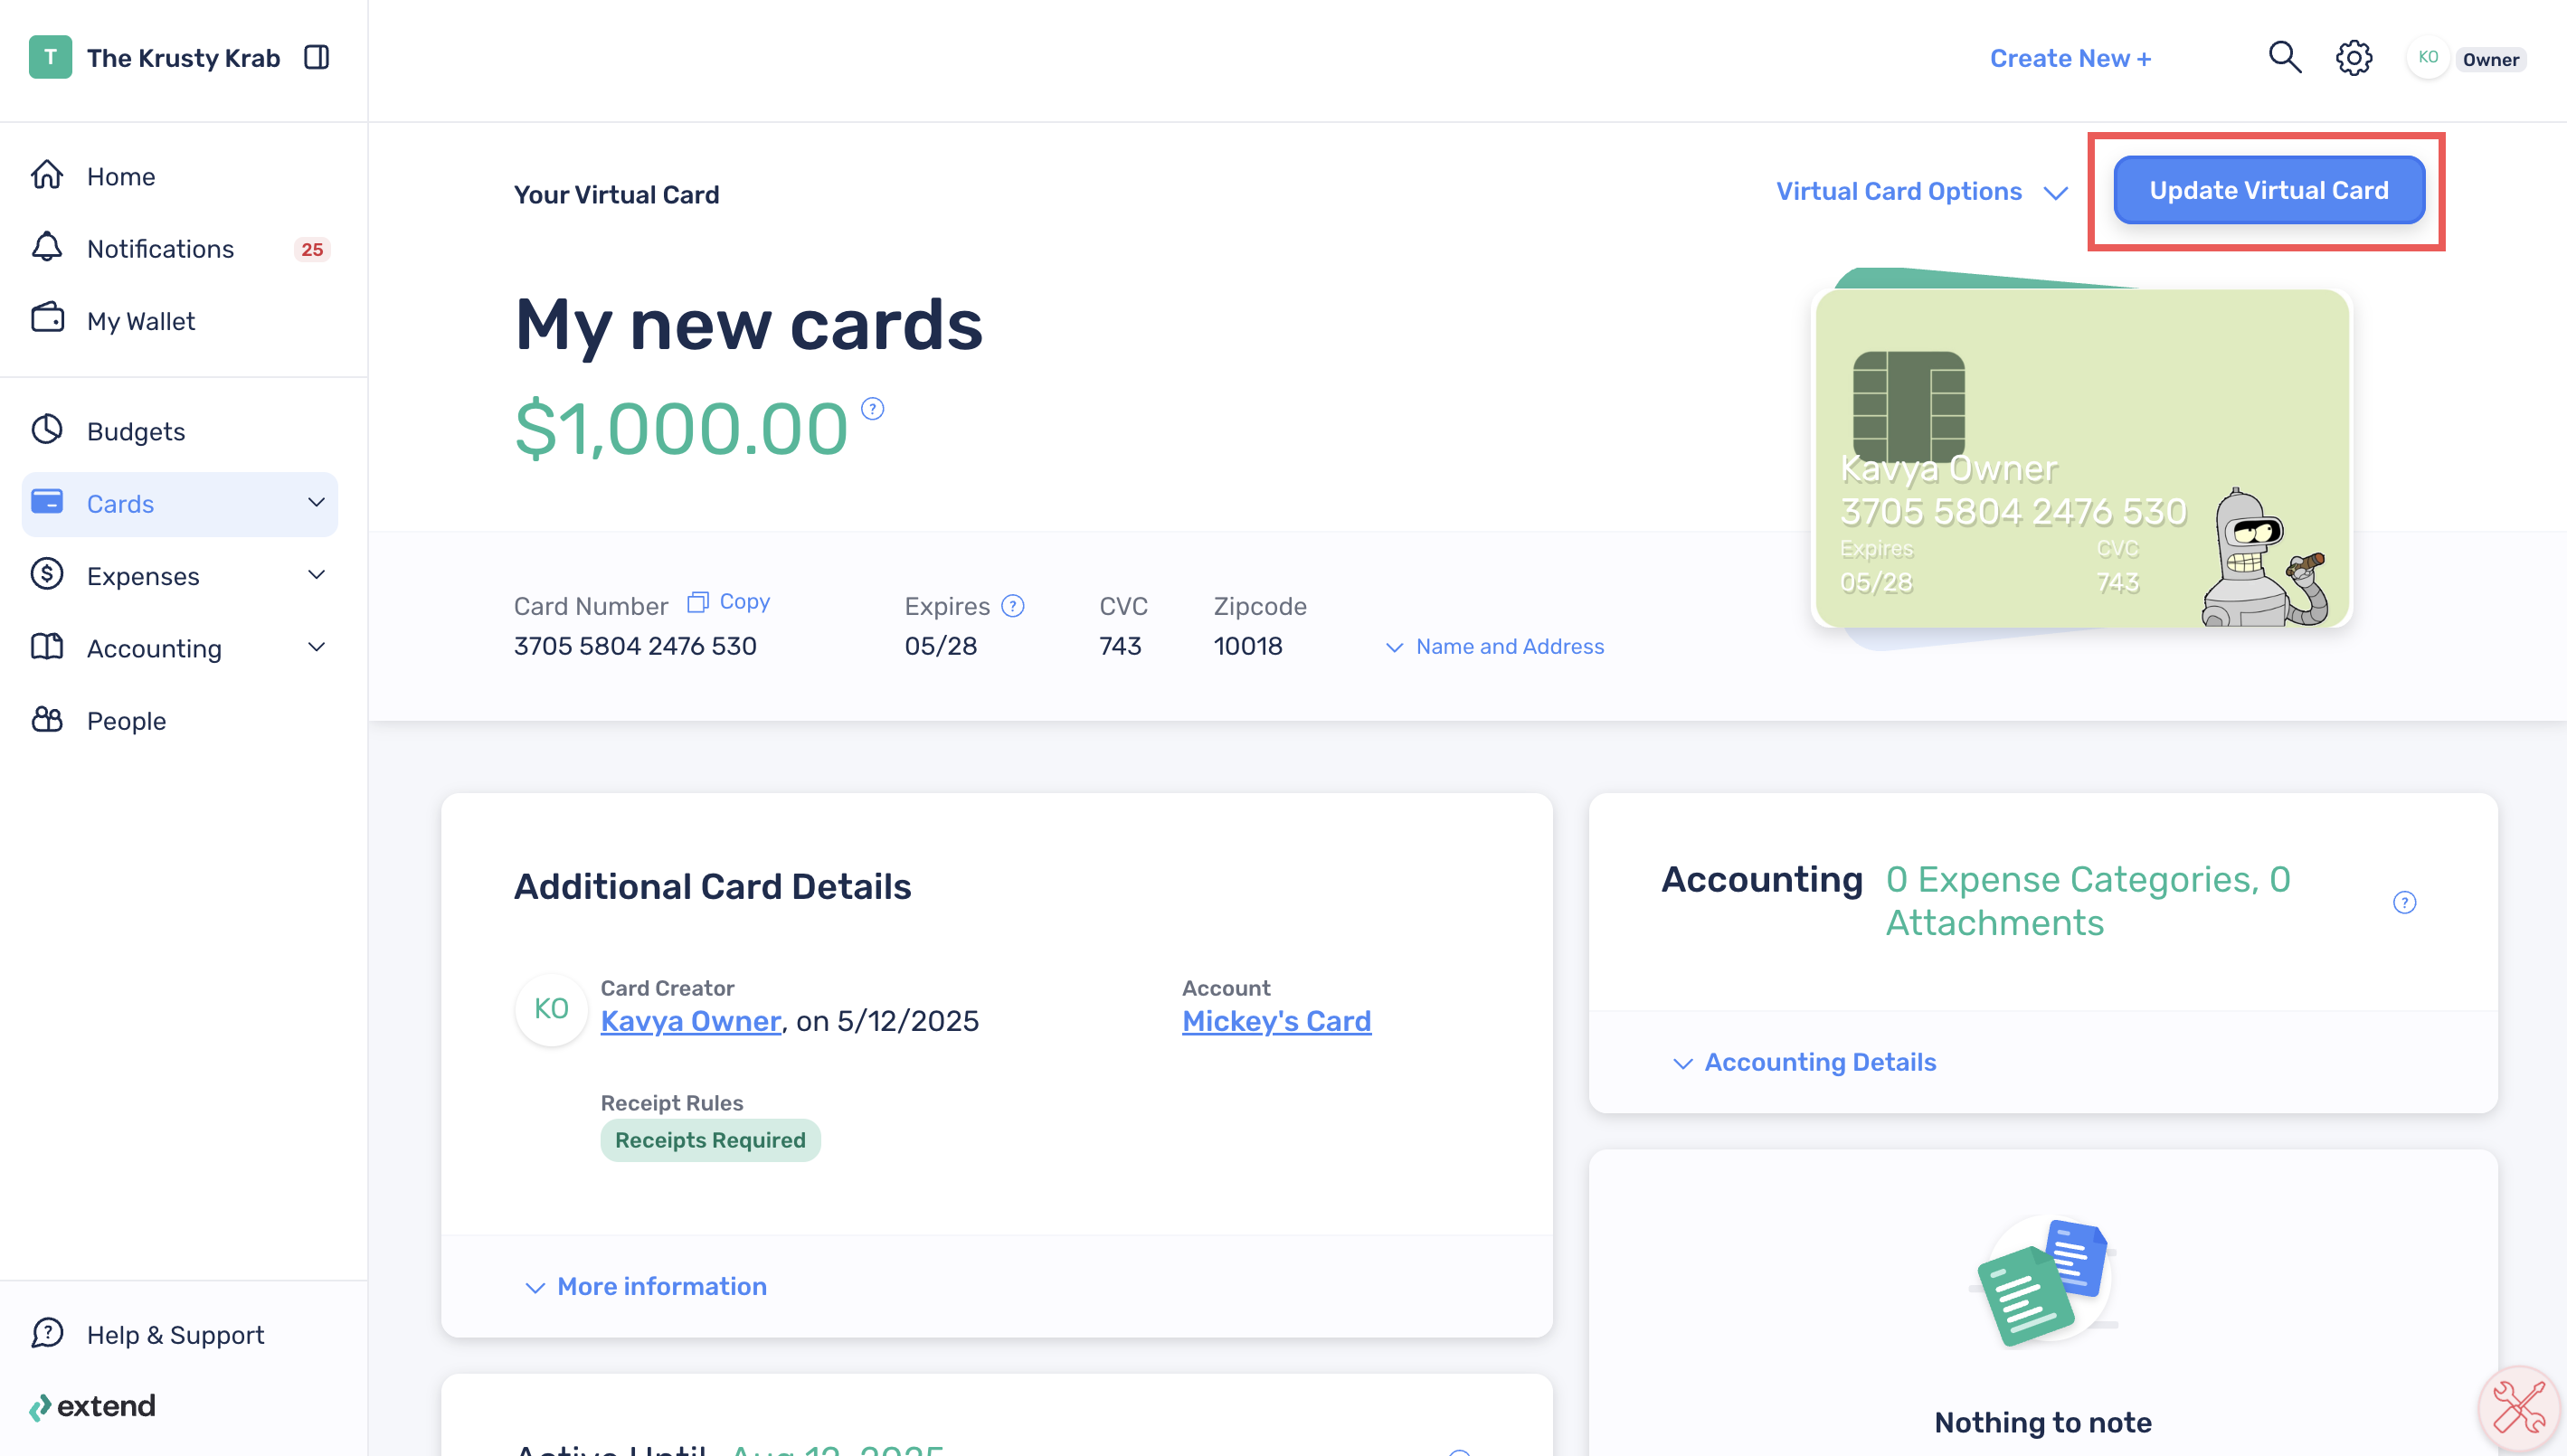Expand Name and Address details

(x=1494, y=647)
